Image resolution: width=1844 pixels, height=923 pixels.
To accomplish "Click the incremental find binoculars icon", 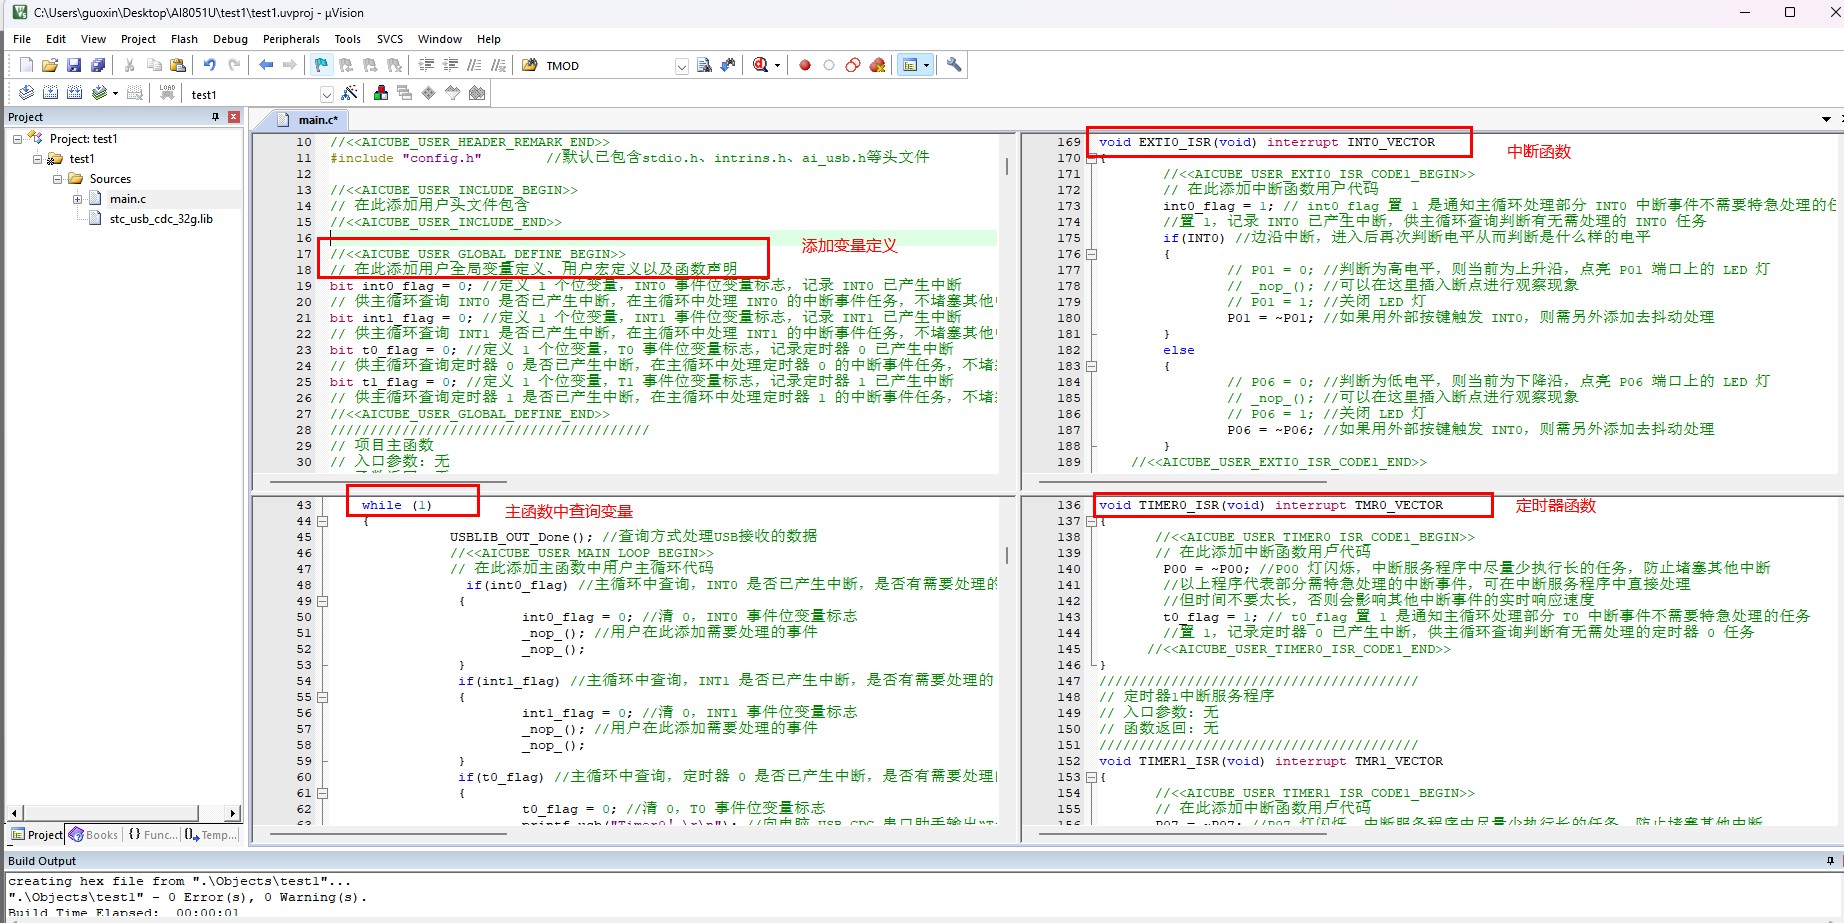I will tap(728, 65).
